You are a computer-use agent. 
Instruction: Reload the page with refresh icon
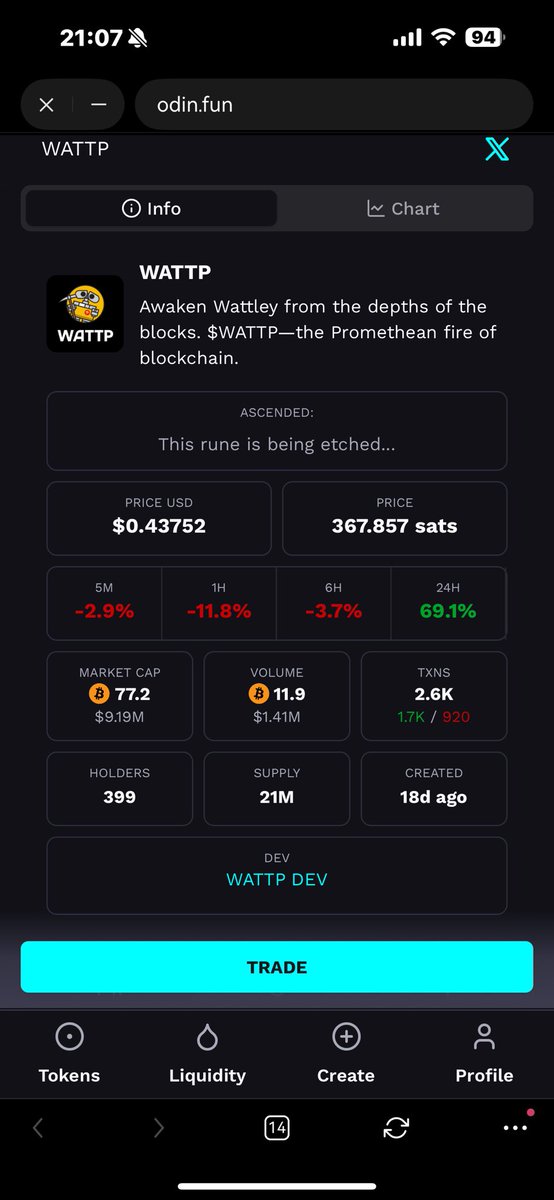click(x=396, y=1128)
